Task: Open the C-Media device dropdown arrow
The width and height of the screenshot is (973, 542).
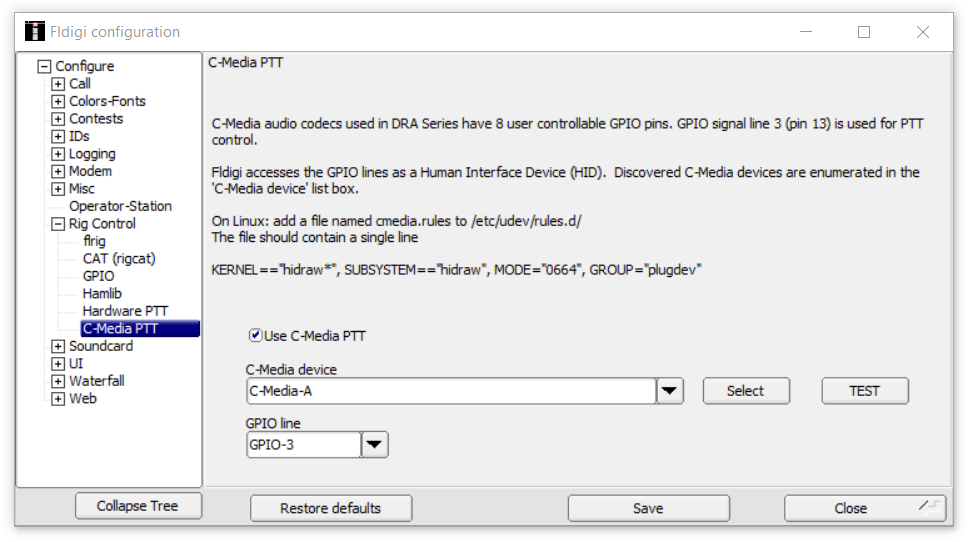Action: point(670,391)
